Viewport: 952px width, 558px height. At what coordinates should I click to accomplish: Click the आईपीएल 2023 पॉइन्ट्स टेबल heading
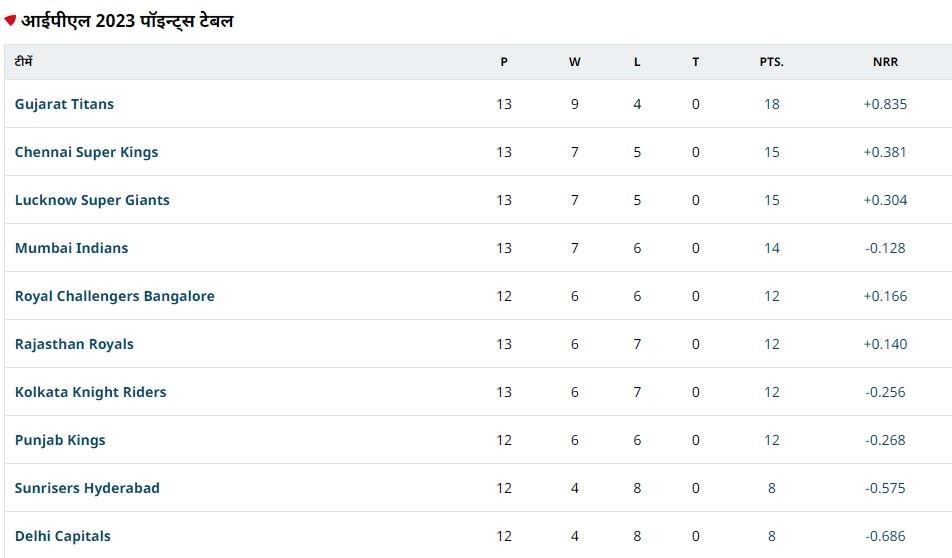point(128,20)
